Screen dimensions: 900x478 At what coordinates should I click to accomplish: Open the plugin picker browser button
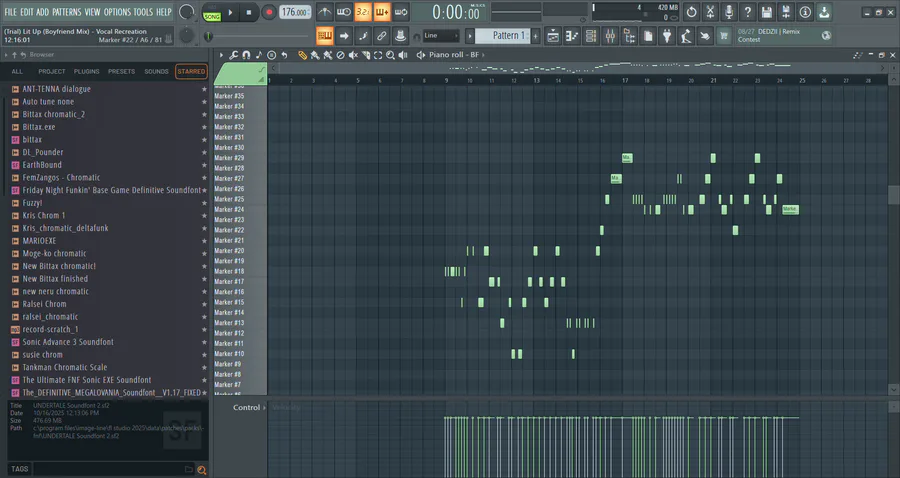(629, 36)
